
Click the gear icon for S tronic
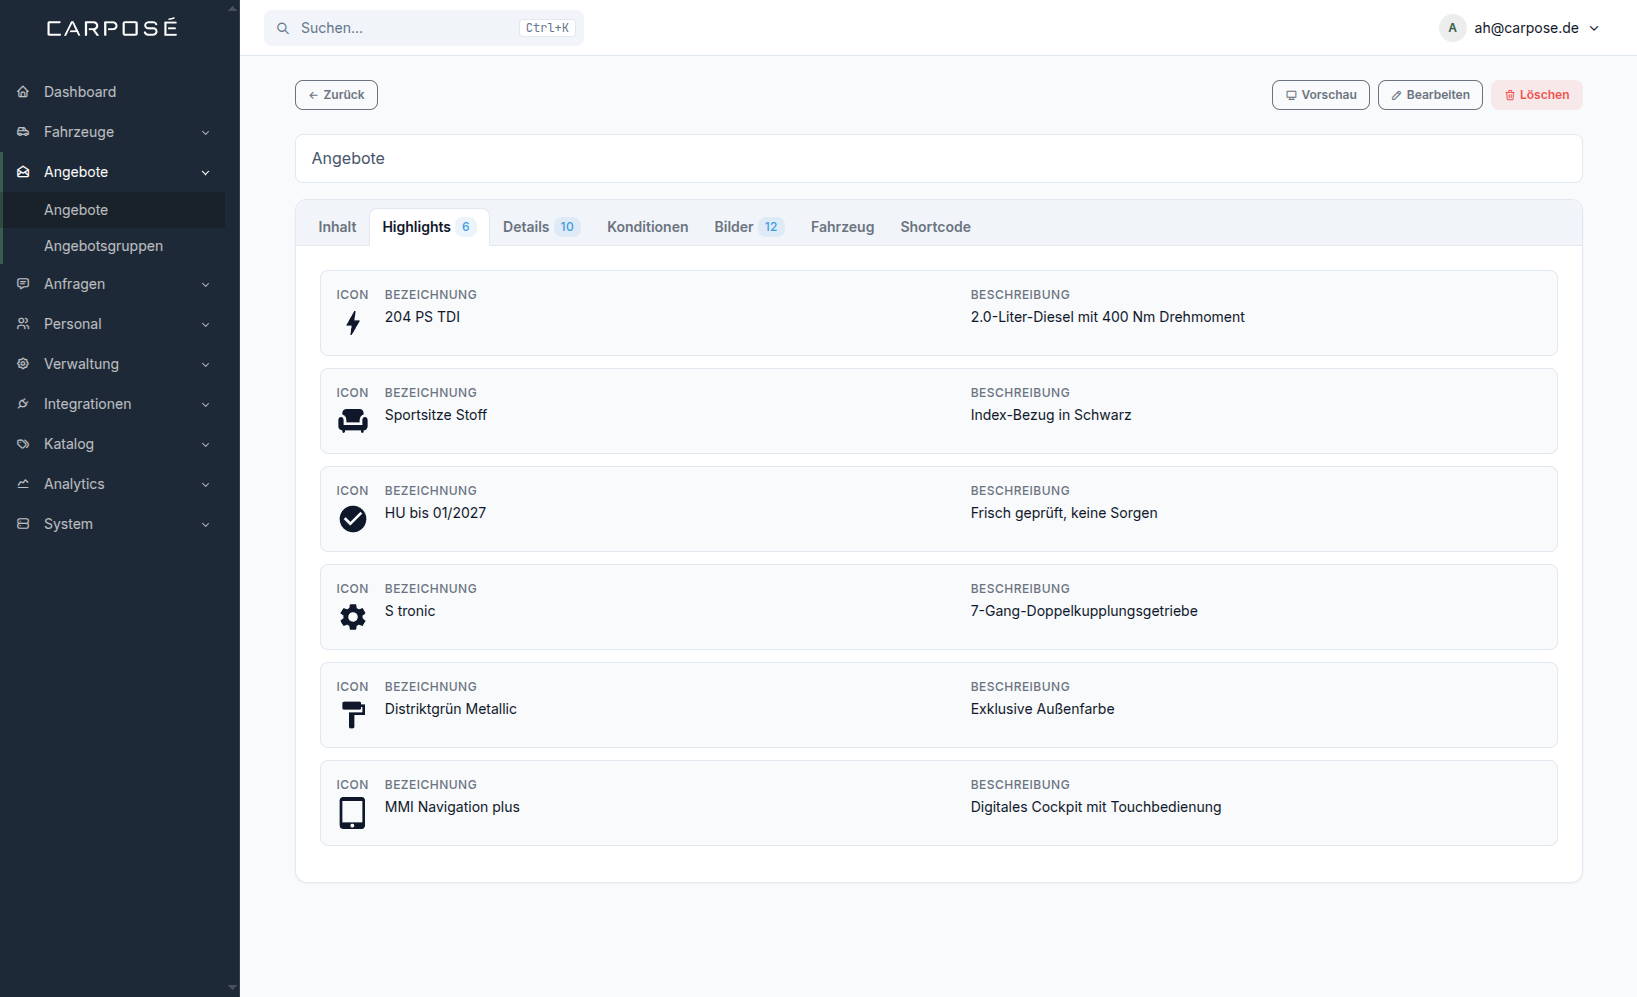(x=353, y=617)
